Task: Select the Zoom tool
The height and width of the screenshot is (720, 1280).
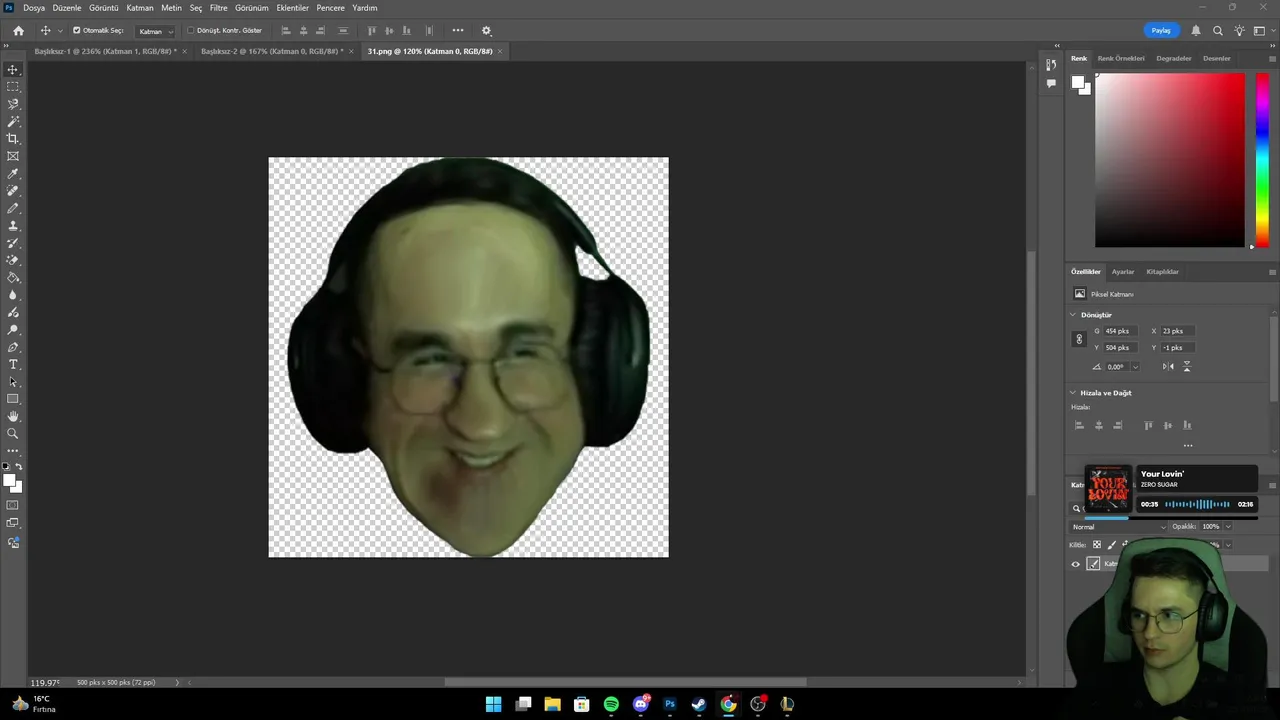Action: [x=13, y=434]
